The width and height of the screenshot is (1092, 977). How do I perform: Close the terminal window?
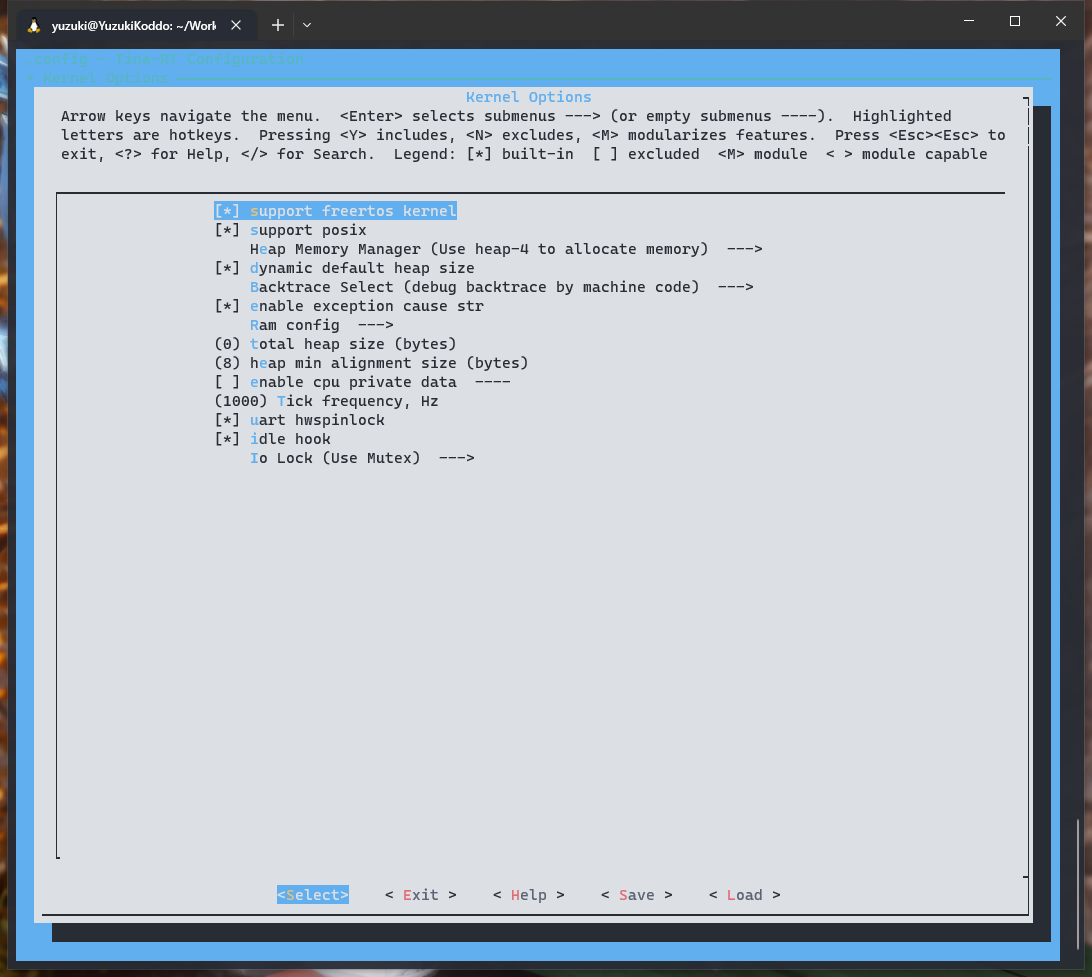click(x=1061, y=21)
